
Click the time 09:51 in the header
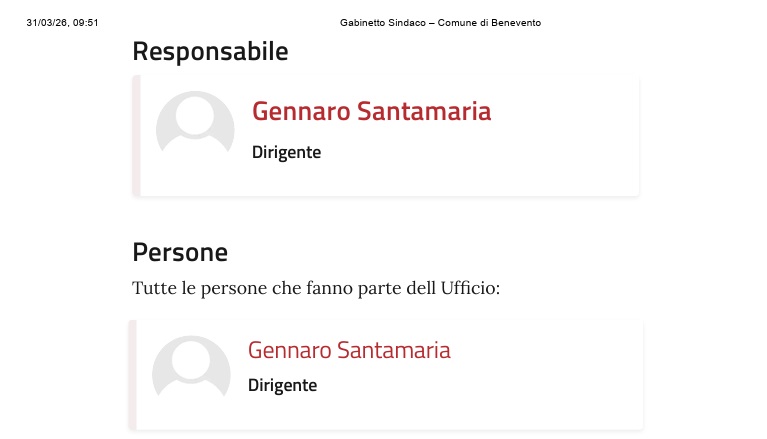(x=86, y=22)
